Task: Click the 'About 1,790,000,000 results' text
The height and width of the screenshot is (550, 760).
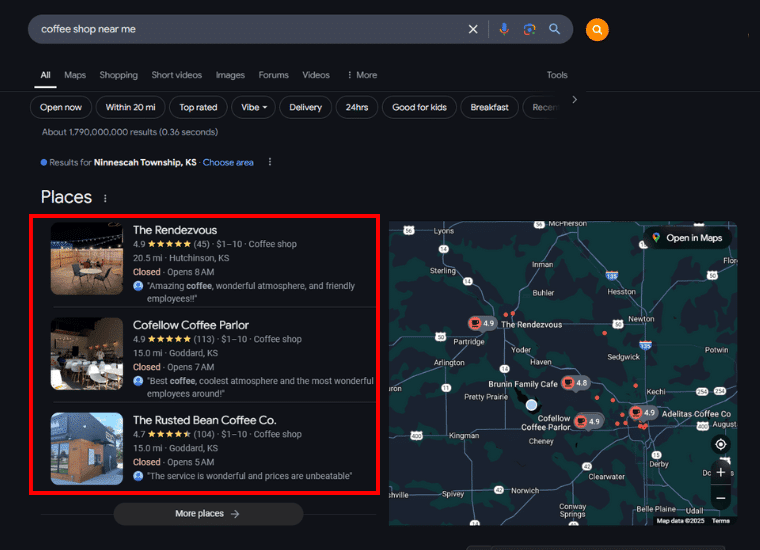Action: [x=130, y=132]
